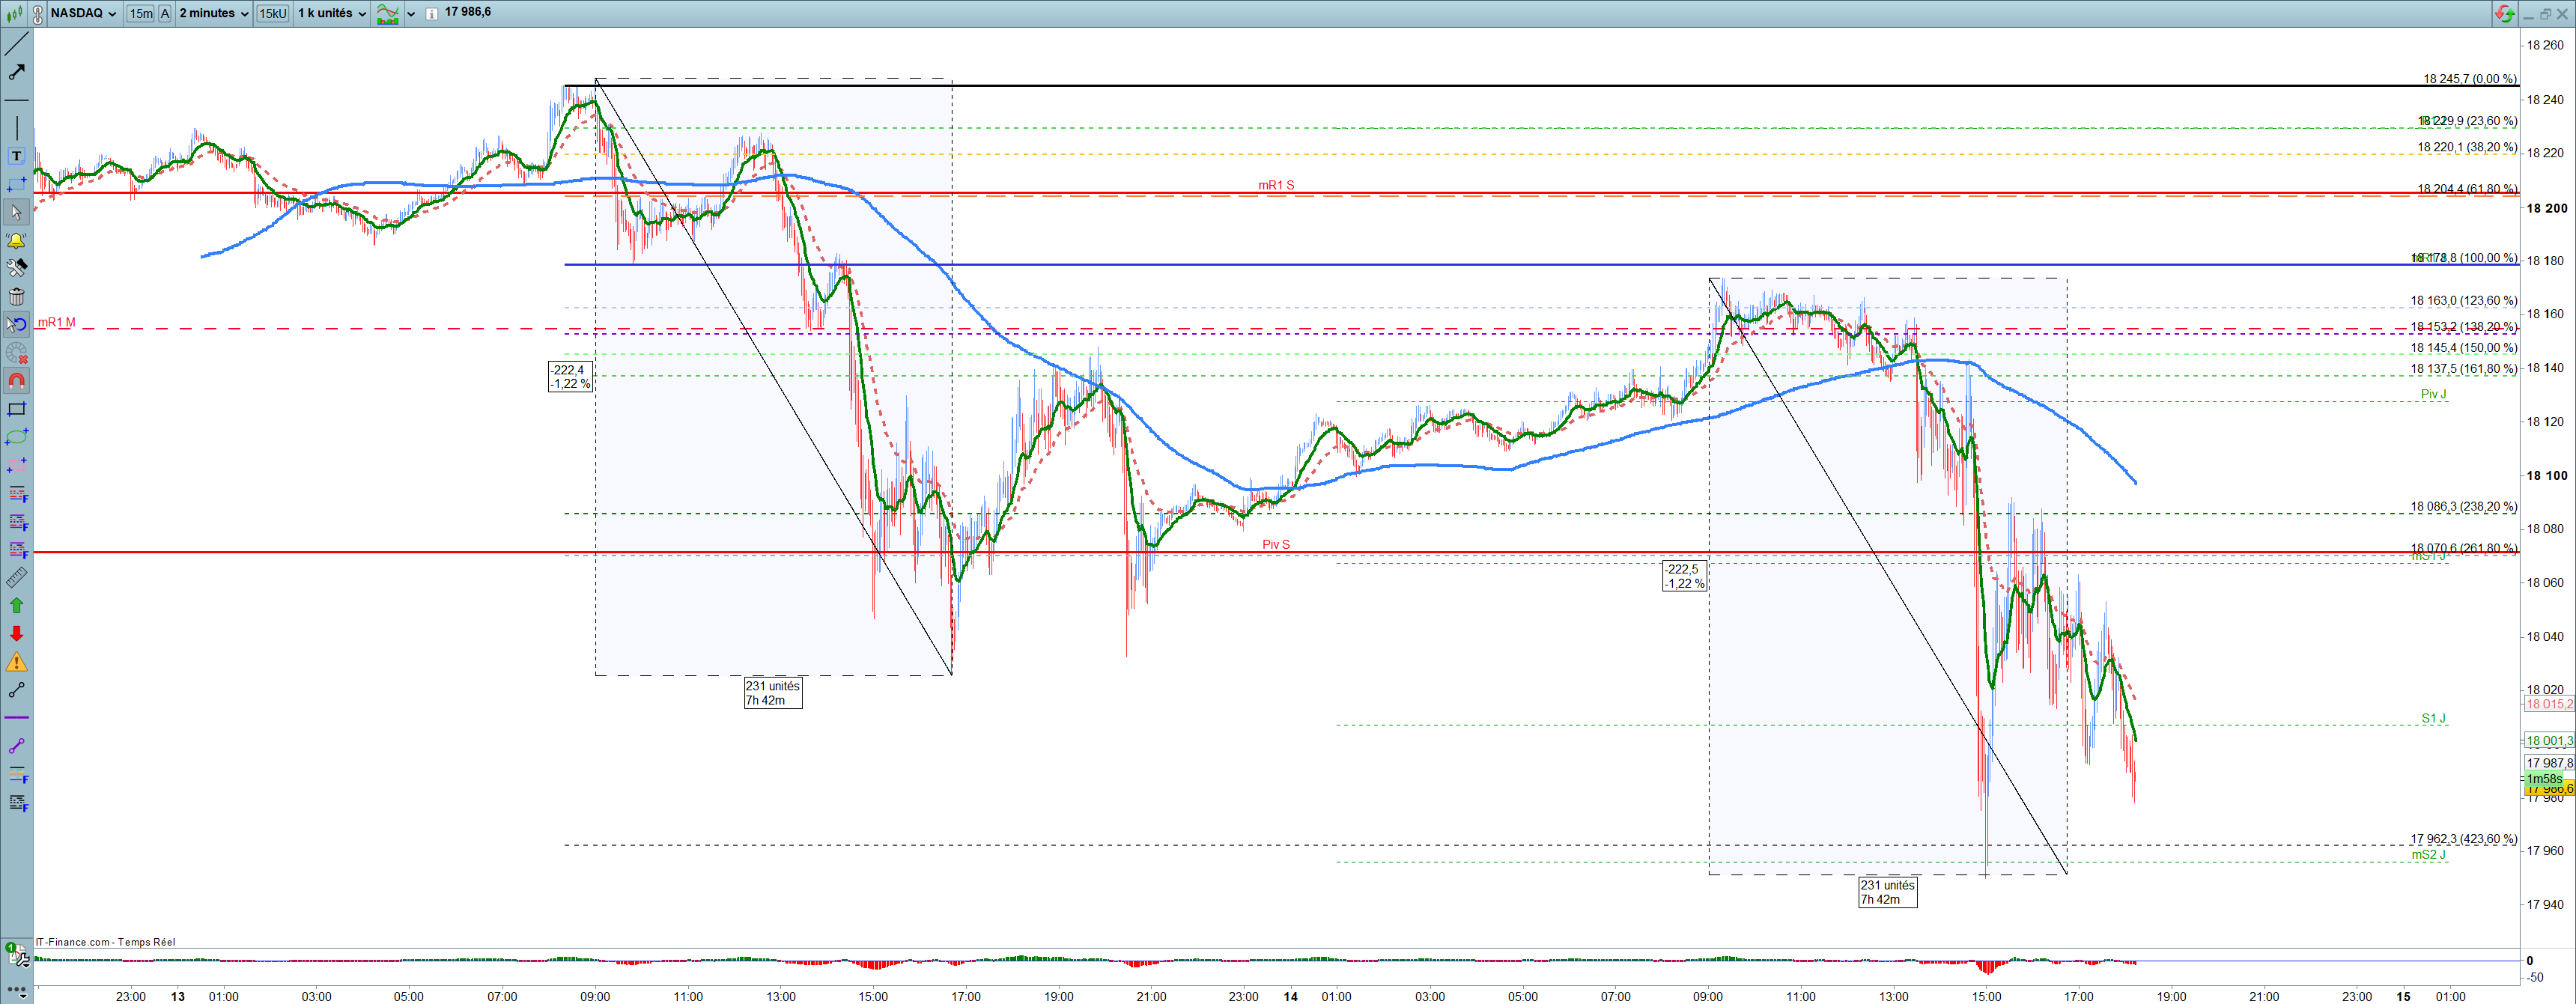Select the ruler measurement tool
This screenshot has width=2576, height=1004.
(x=16, y=578)
